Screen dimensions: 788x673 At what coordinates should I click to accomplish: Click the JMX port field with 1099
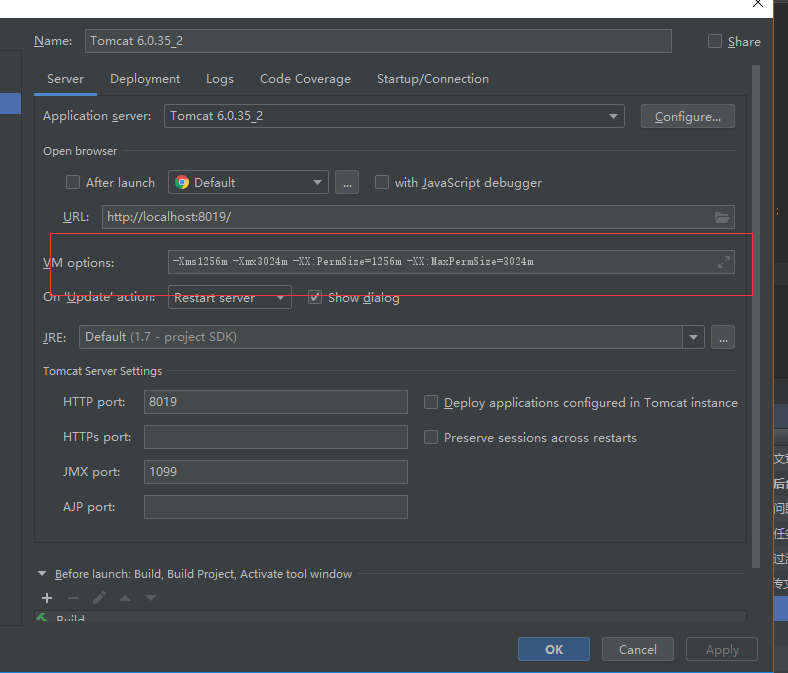(275, 472)
